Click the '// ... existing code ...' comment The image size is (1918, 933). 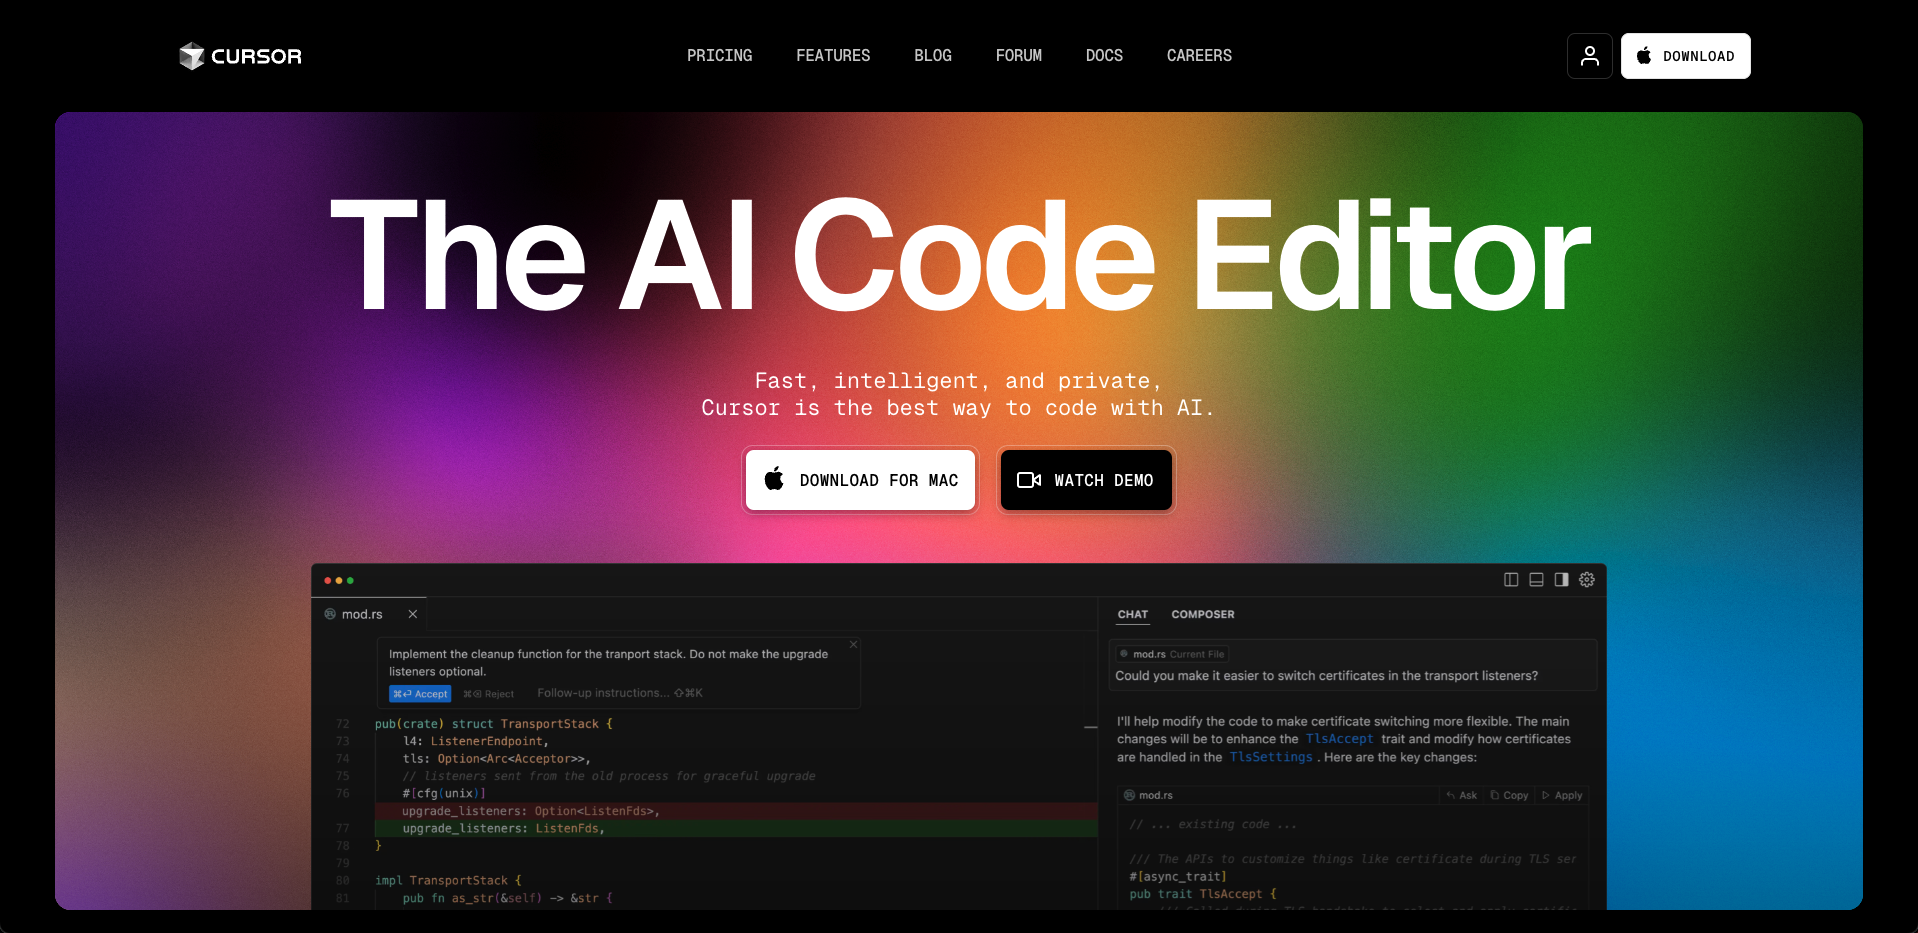(x=1213, y=825)
